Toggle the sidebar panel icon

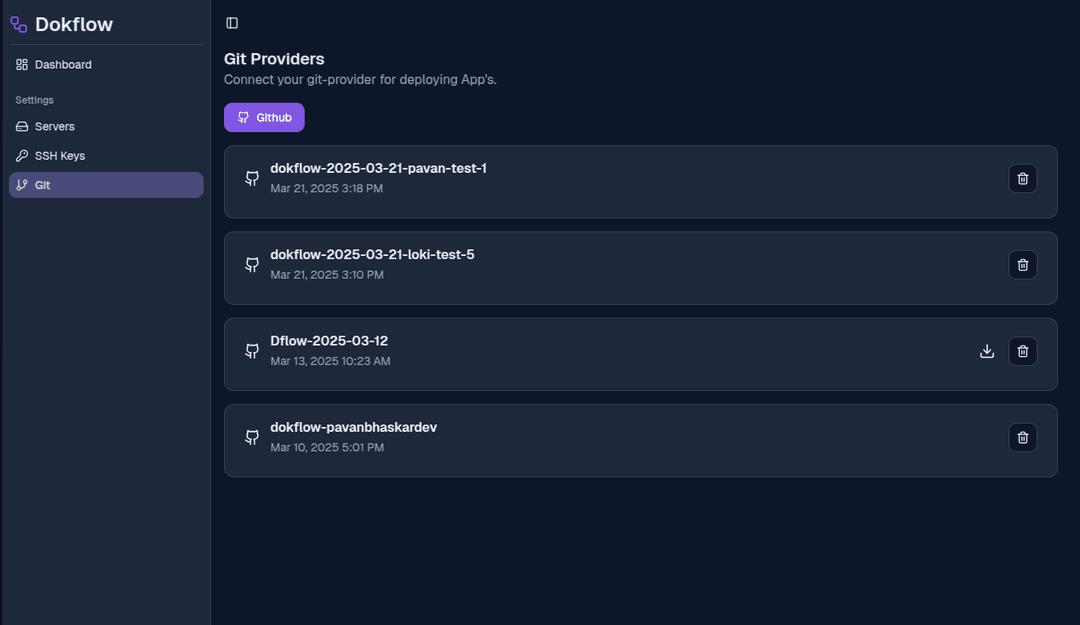tap(232, 23)
